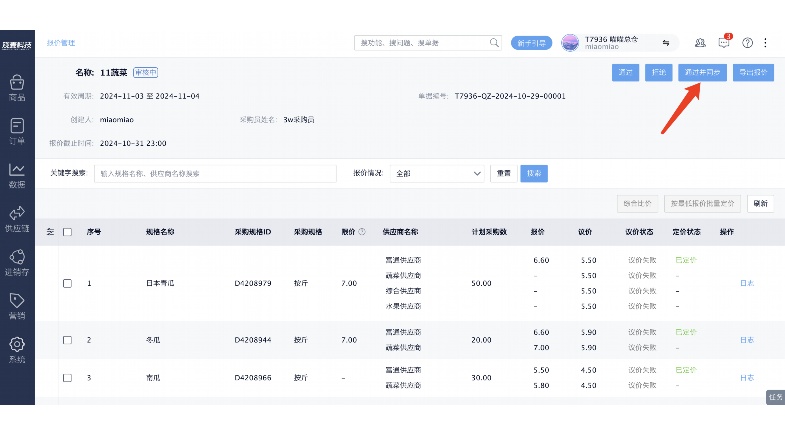Click the magnifier icon in top search box
This screenshot has height=435, width=785.
pyautogui.click(x=494, y=43)
